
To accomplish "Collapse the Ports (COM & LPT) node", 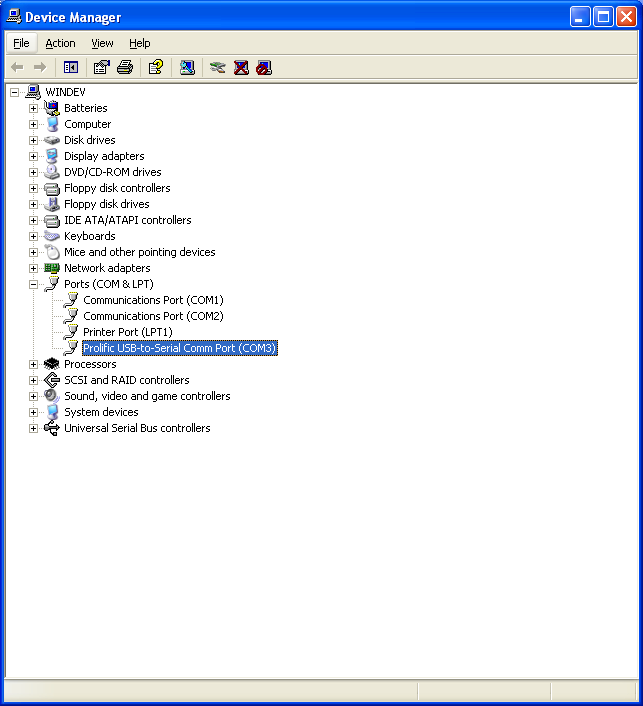I will click(33, 284).
